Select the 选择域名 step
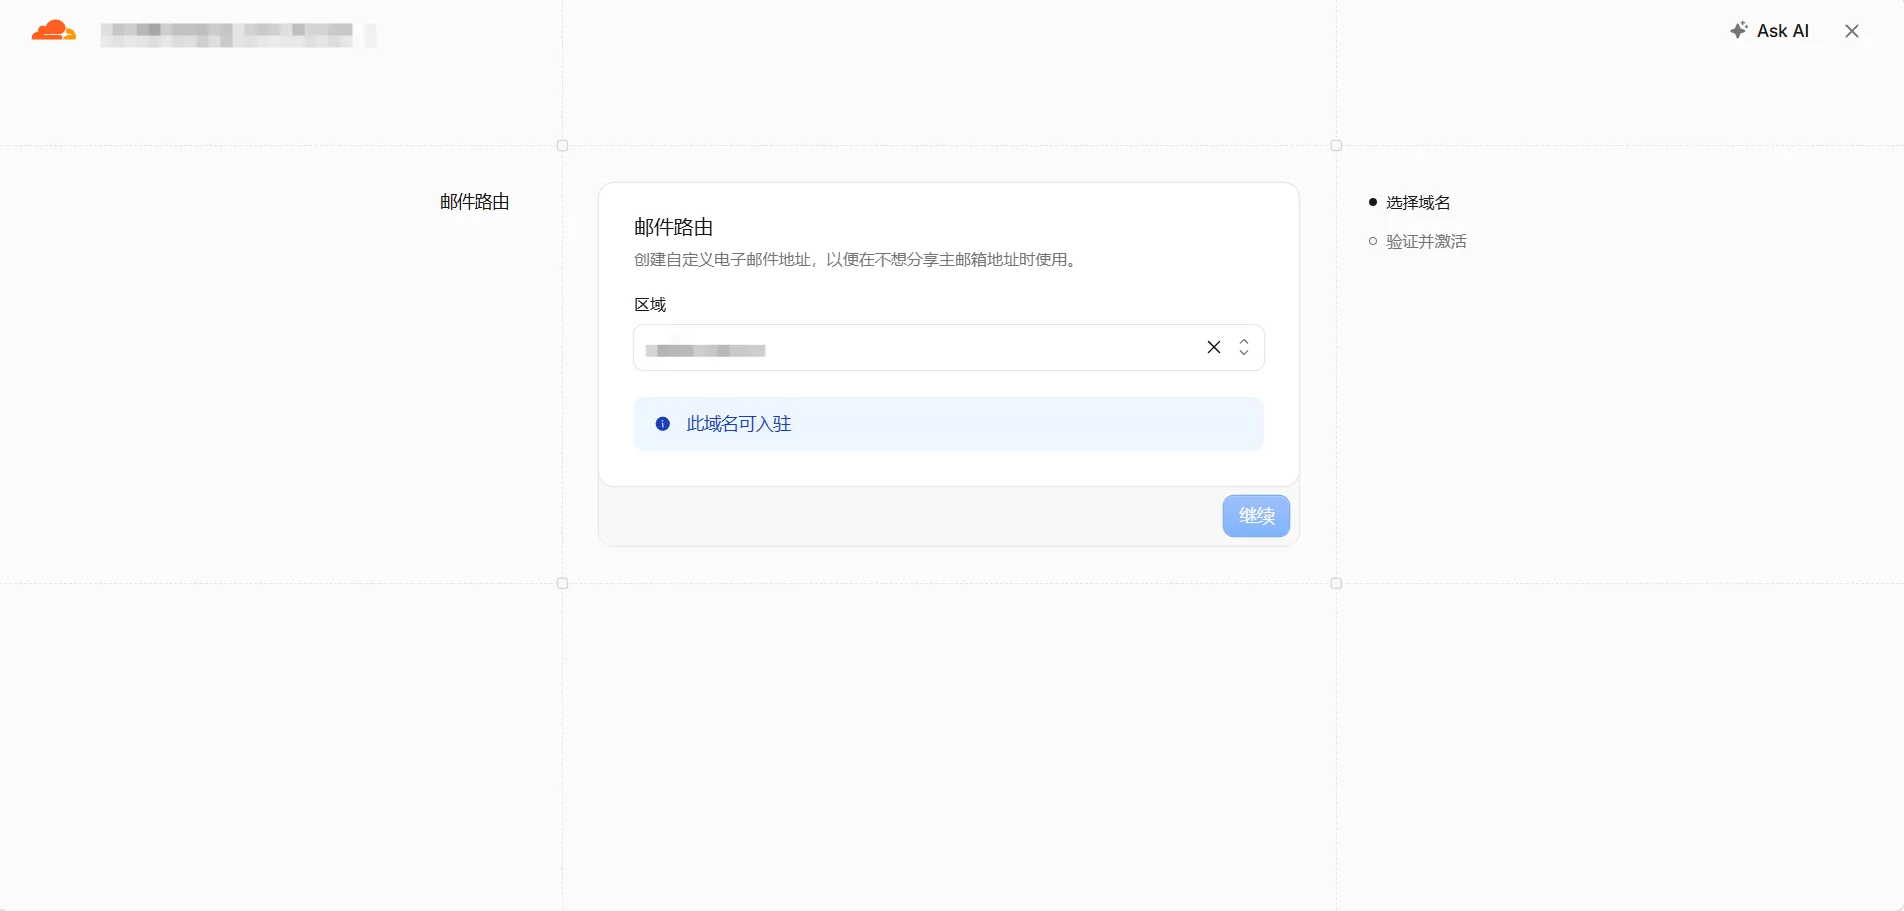 [x=1418, y=203]
